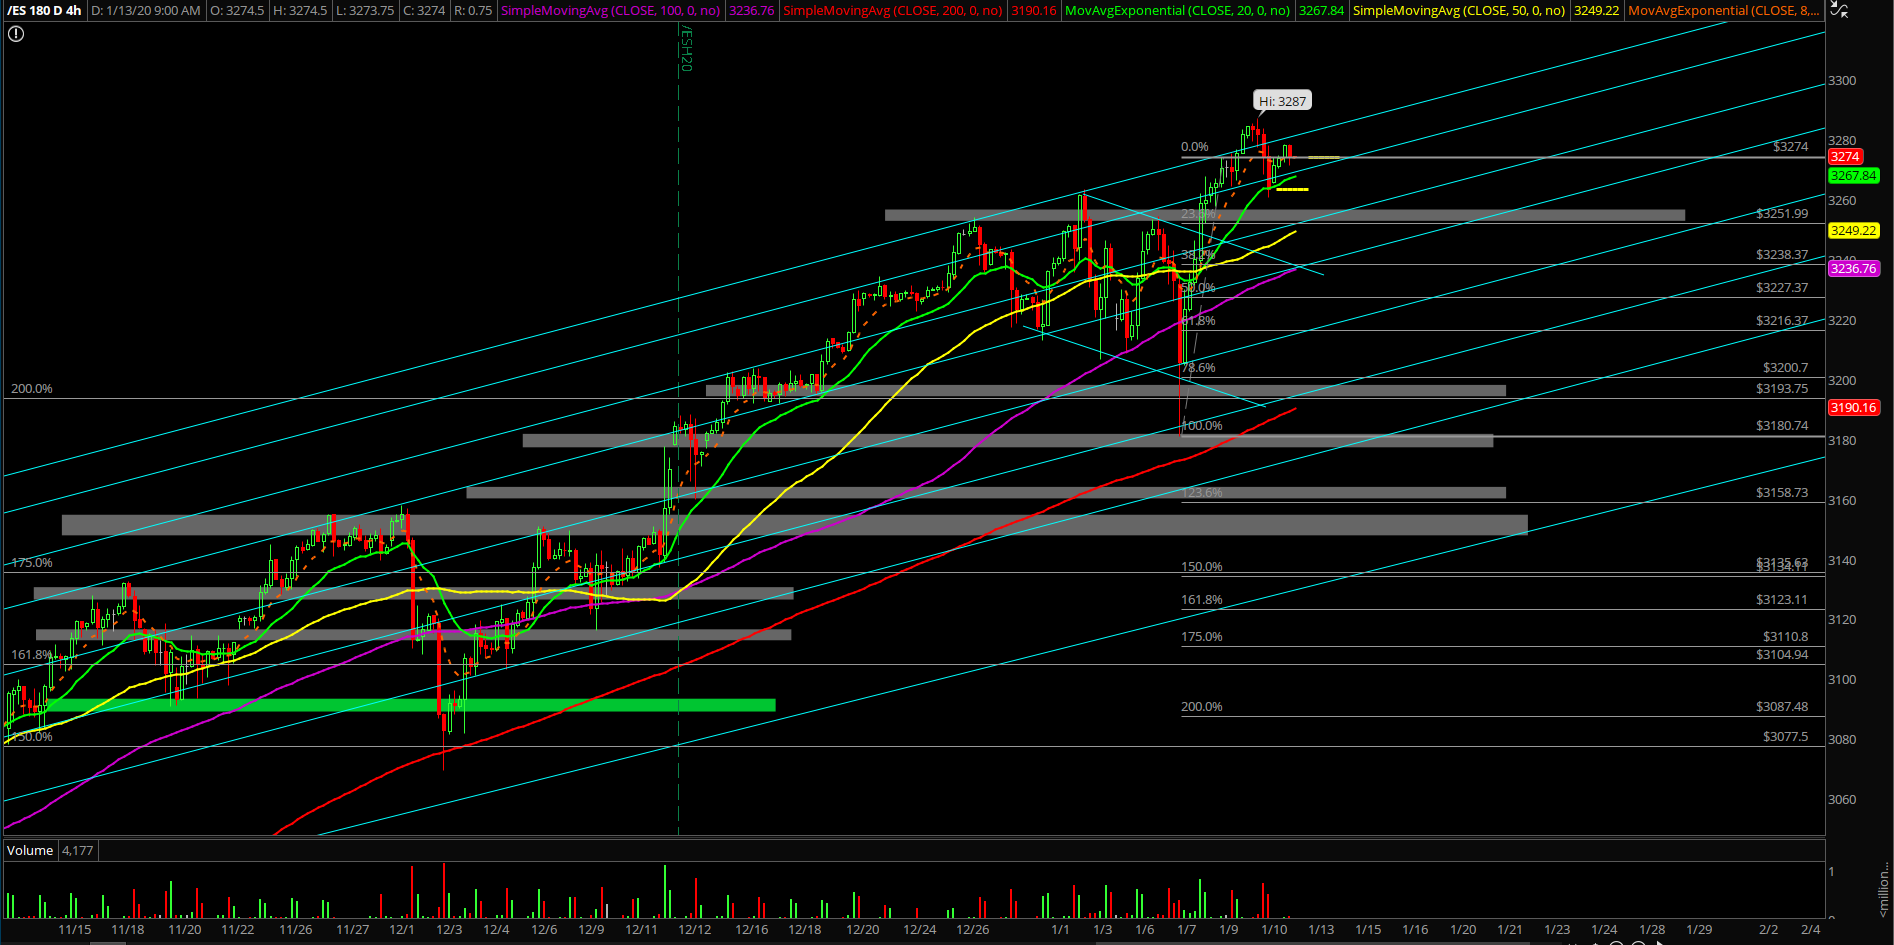Open truncated MovAvgExponential (CLOSE, 8 study label
1894x945 pixels.
tap(1724, 10)
